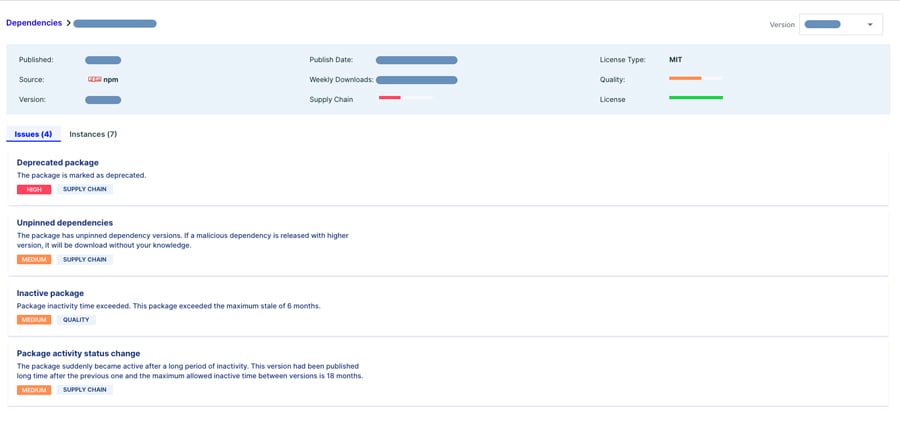Click the orange Quality score bar
Image resolution: width=900 pixels, height=435 pixels.
pos(685,78)
